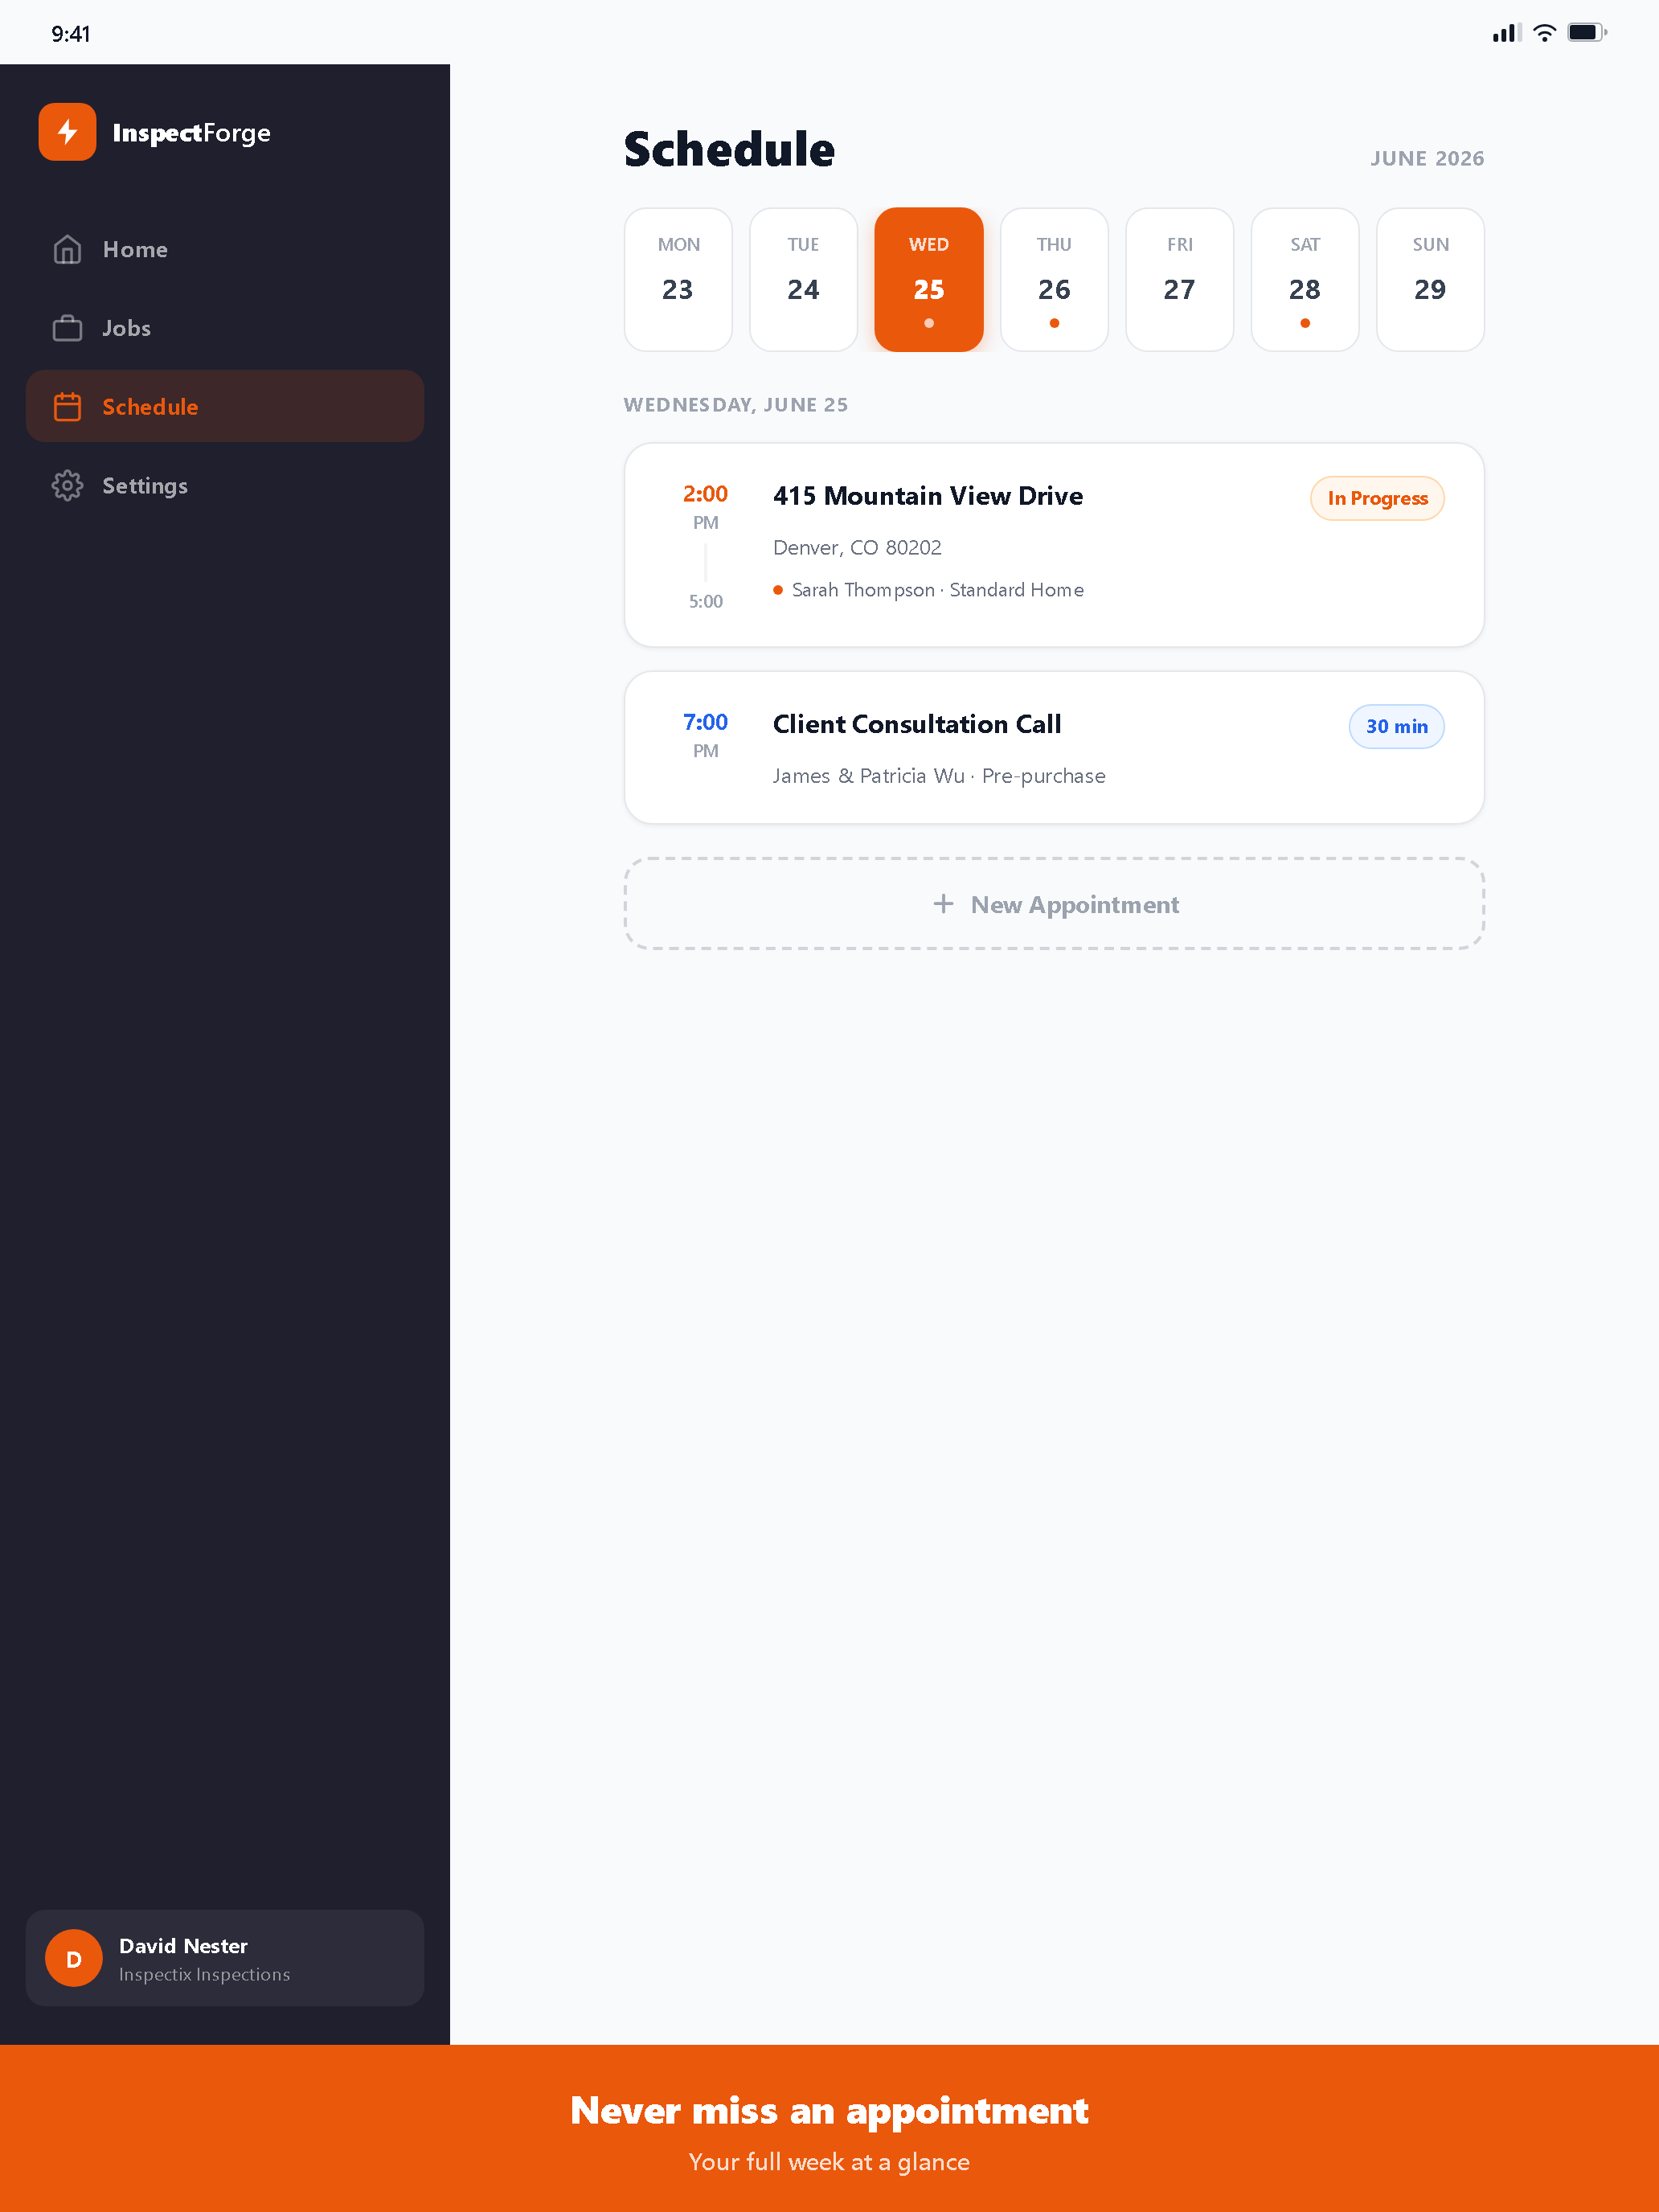Click the Settings gear icon
This screenshot has height=2212, width=1659.
(x=67, y=486)
